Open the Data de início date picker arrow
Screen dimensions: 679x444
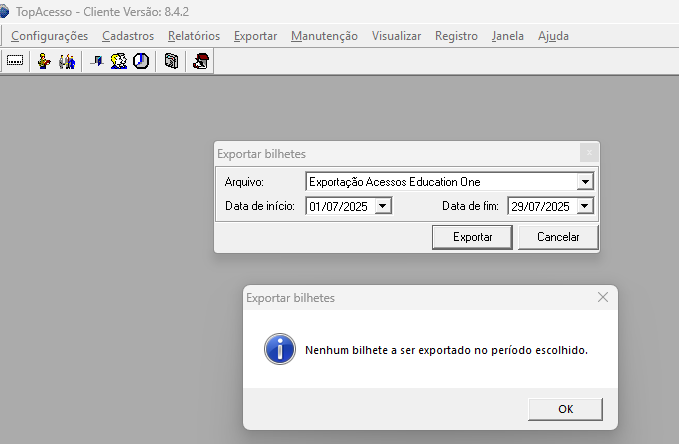click(x=383, y=206)
